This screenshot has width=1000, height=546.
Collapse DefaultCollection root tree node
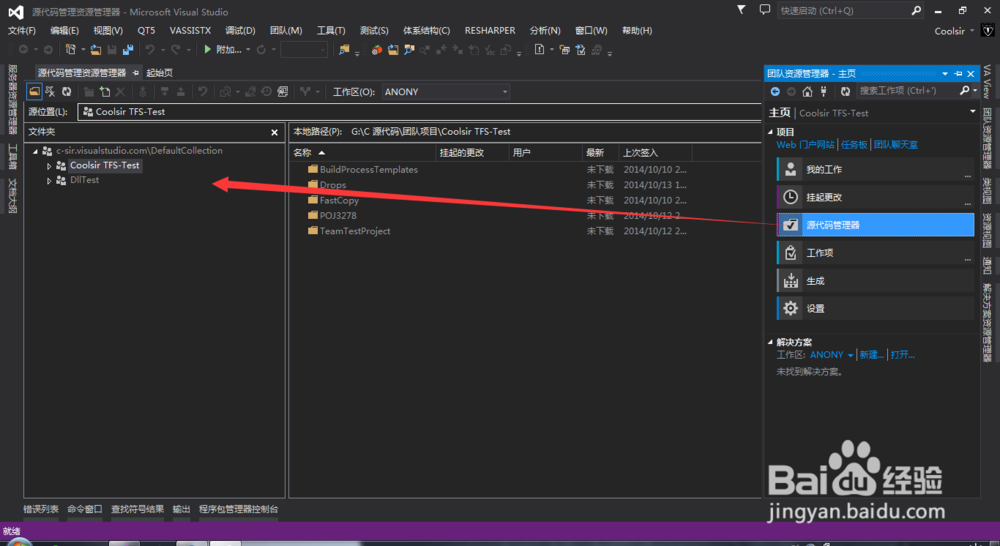[35, 151]
